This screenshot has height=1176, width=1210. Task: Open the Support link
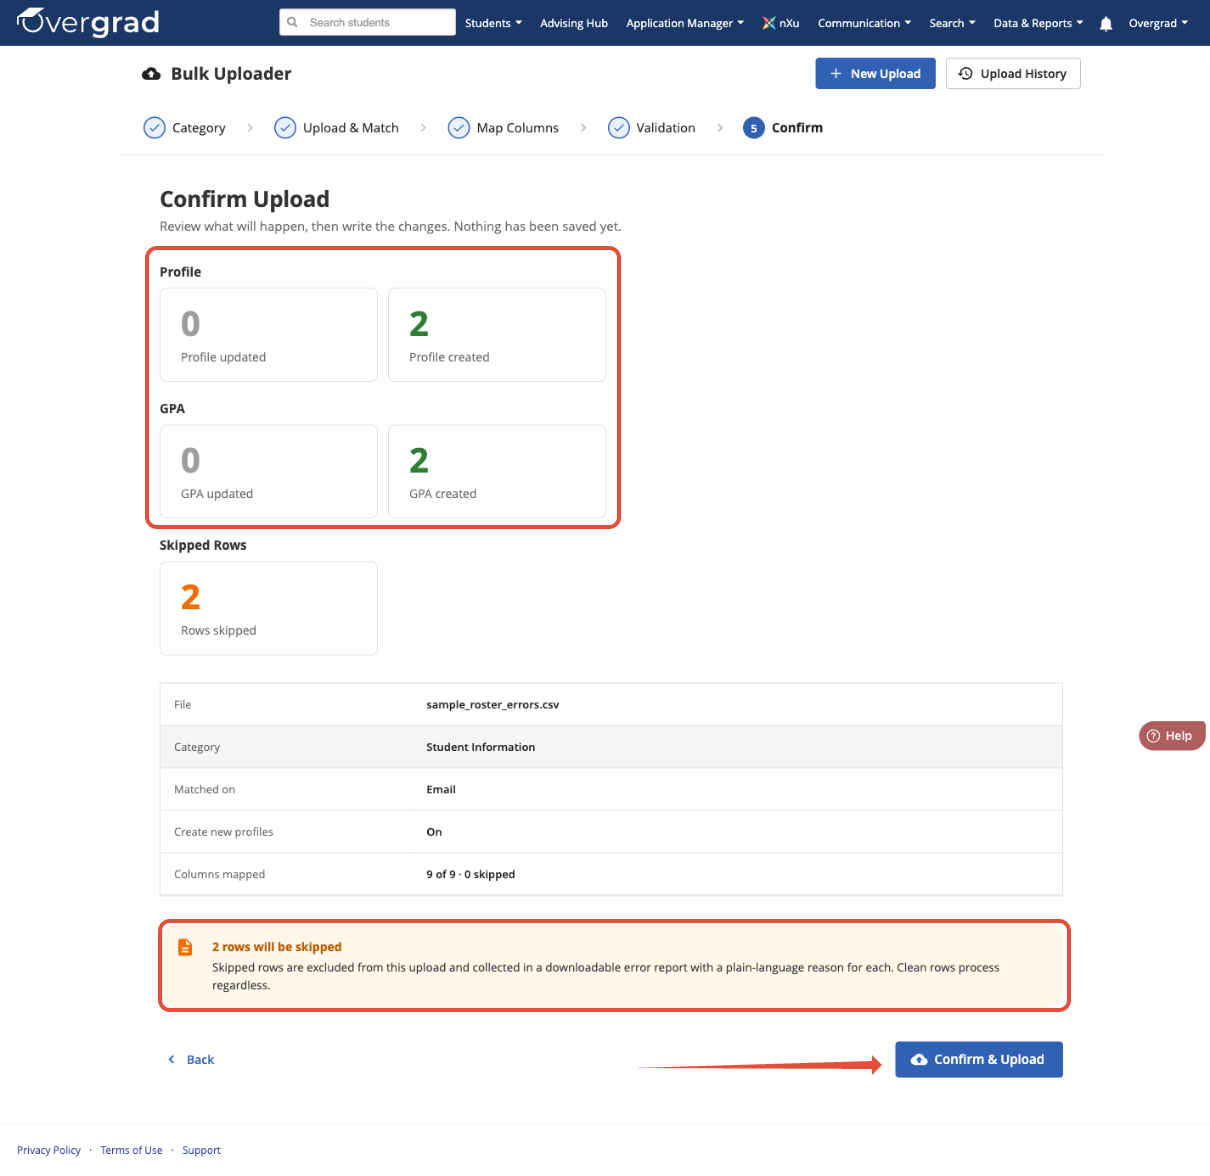point(201,1150)
